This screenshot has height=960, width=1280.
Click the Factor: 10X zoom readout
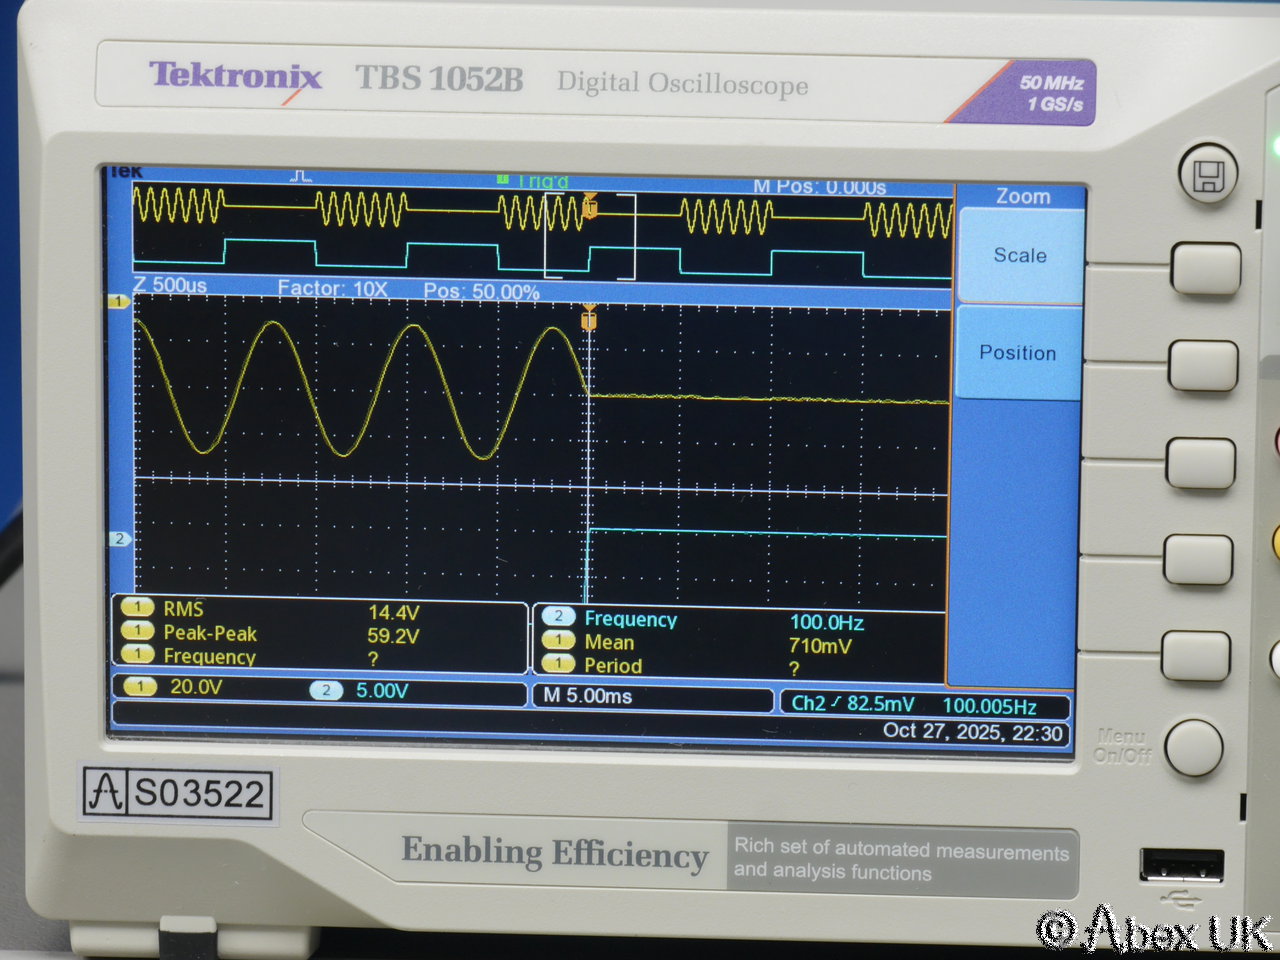332,288
